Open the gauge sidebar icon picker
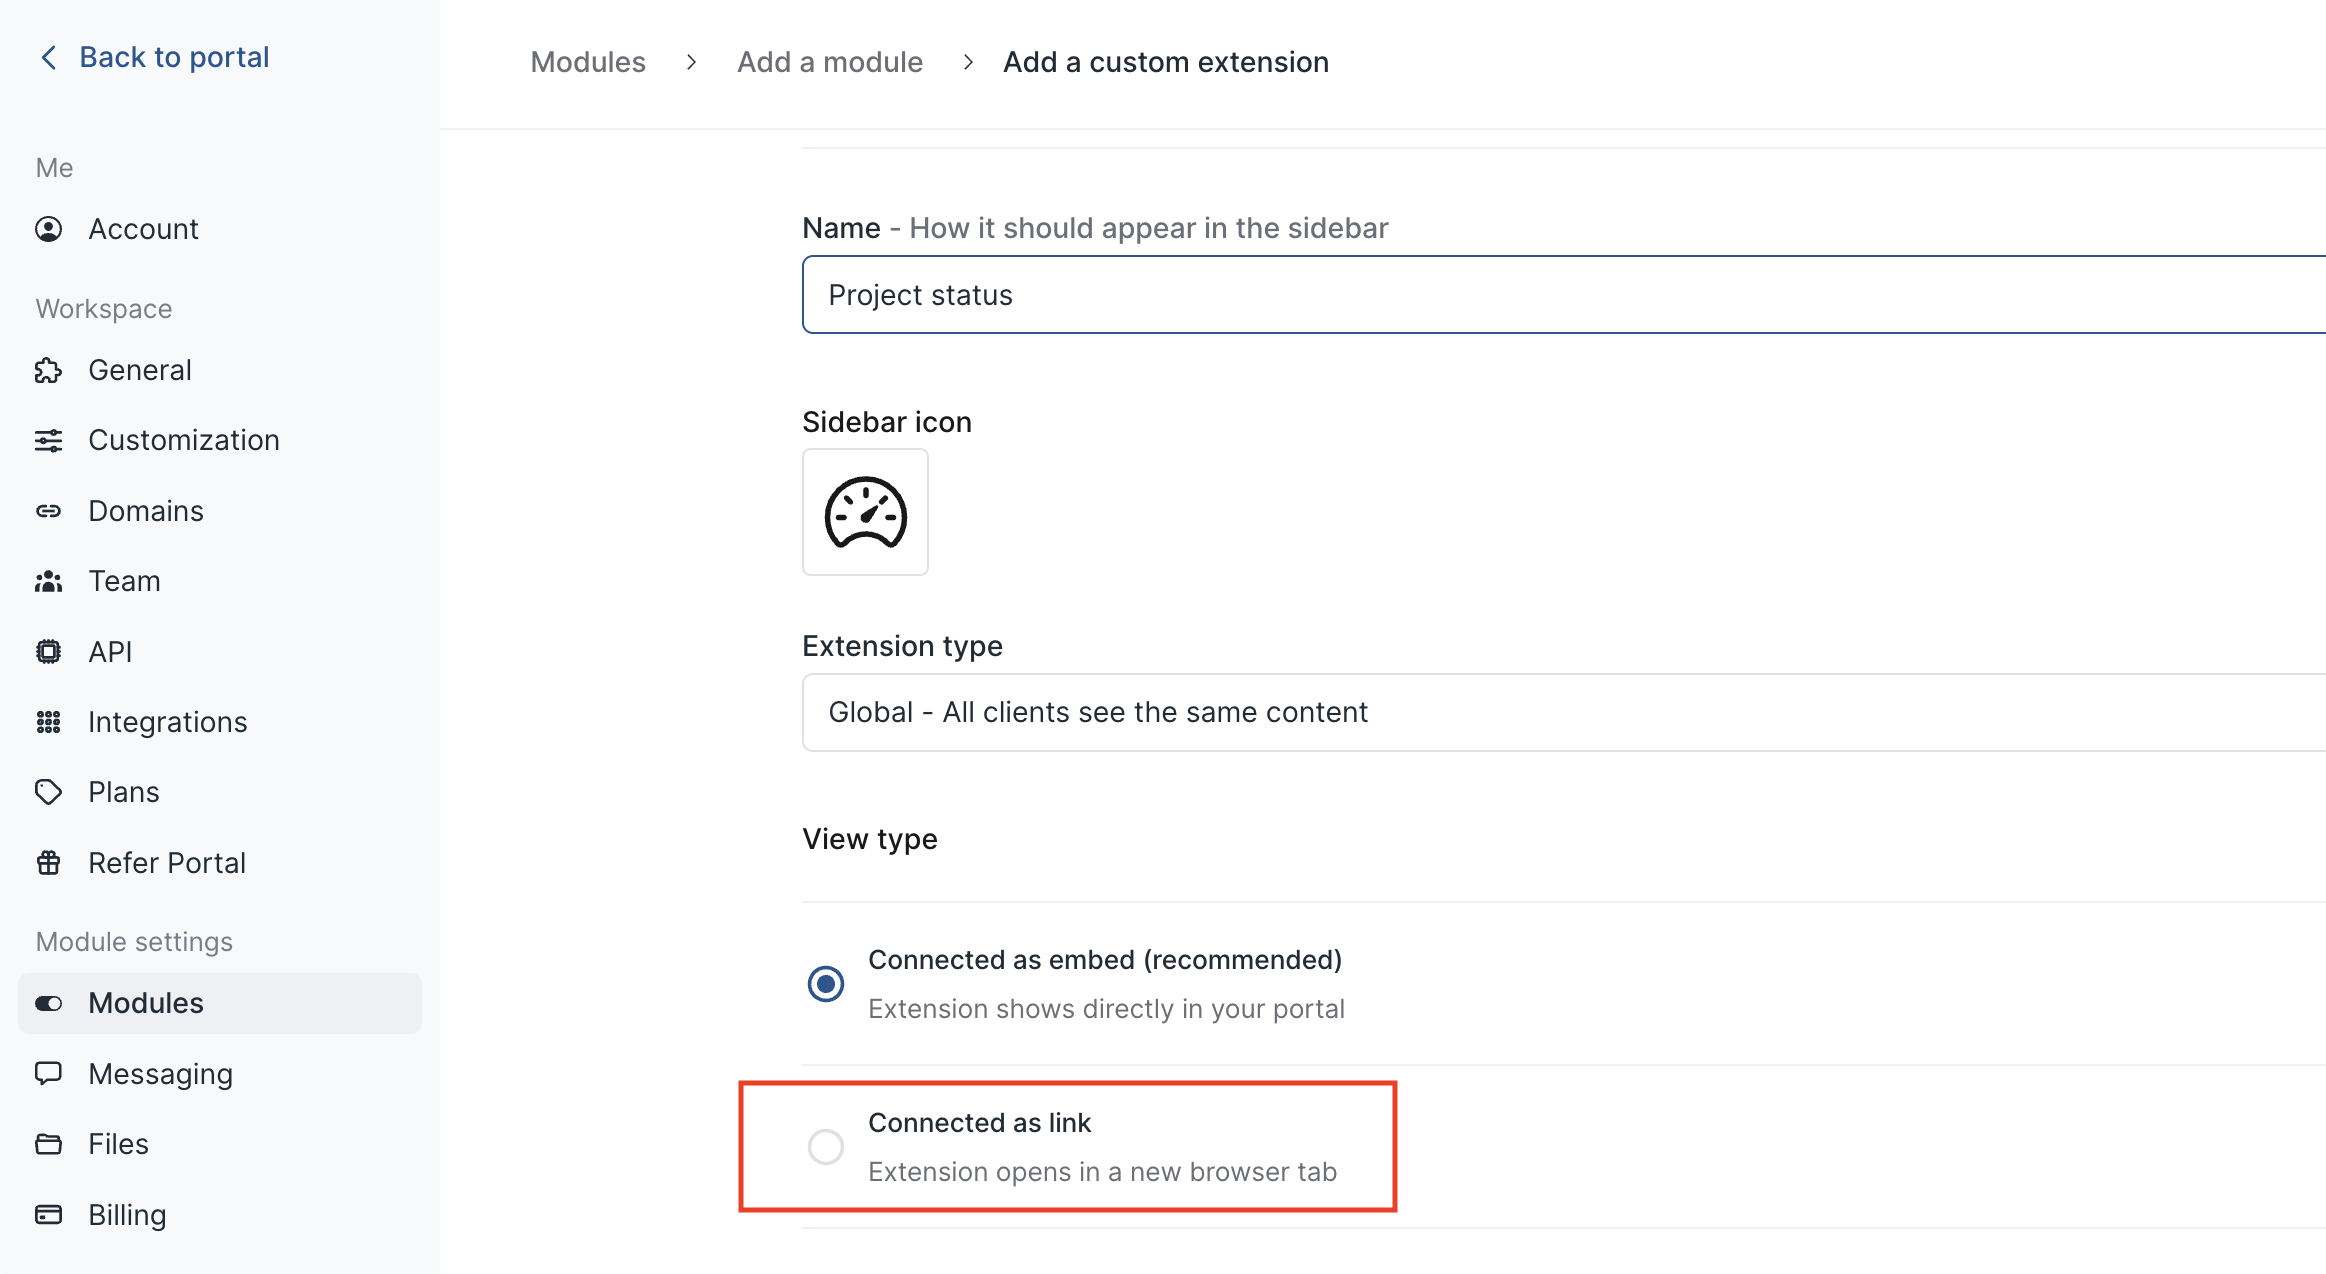The height and width of the screenshot is (1274, 2326). click(x=865, y=512)
